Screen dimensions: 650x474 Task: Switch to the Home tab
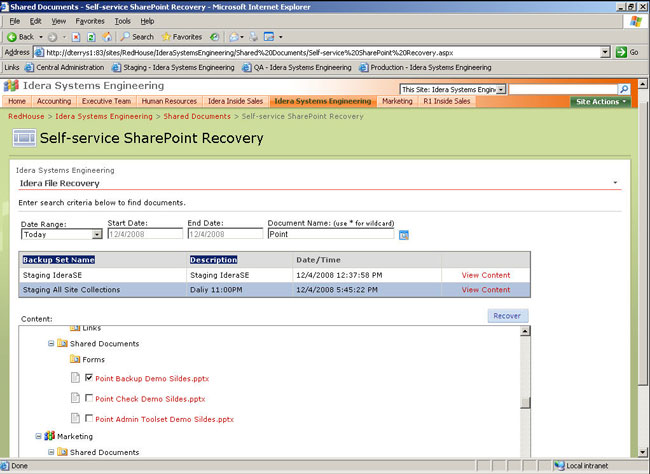(x=17, y=101)
